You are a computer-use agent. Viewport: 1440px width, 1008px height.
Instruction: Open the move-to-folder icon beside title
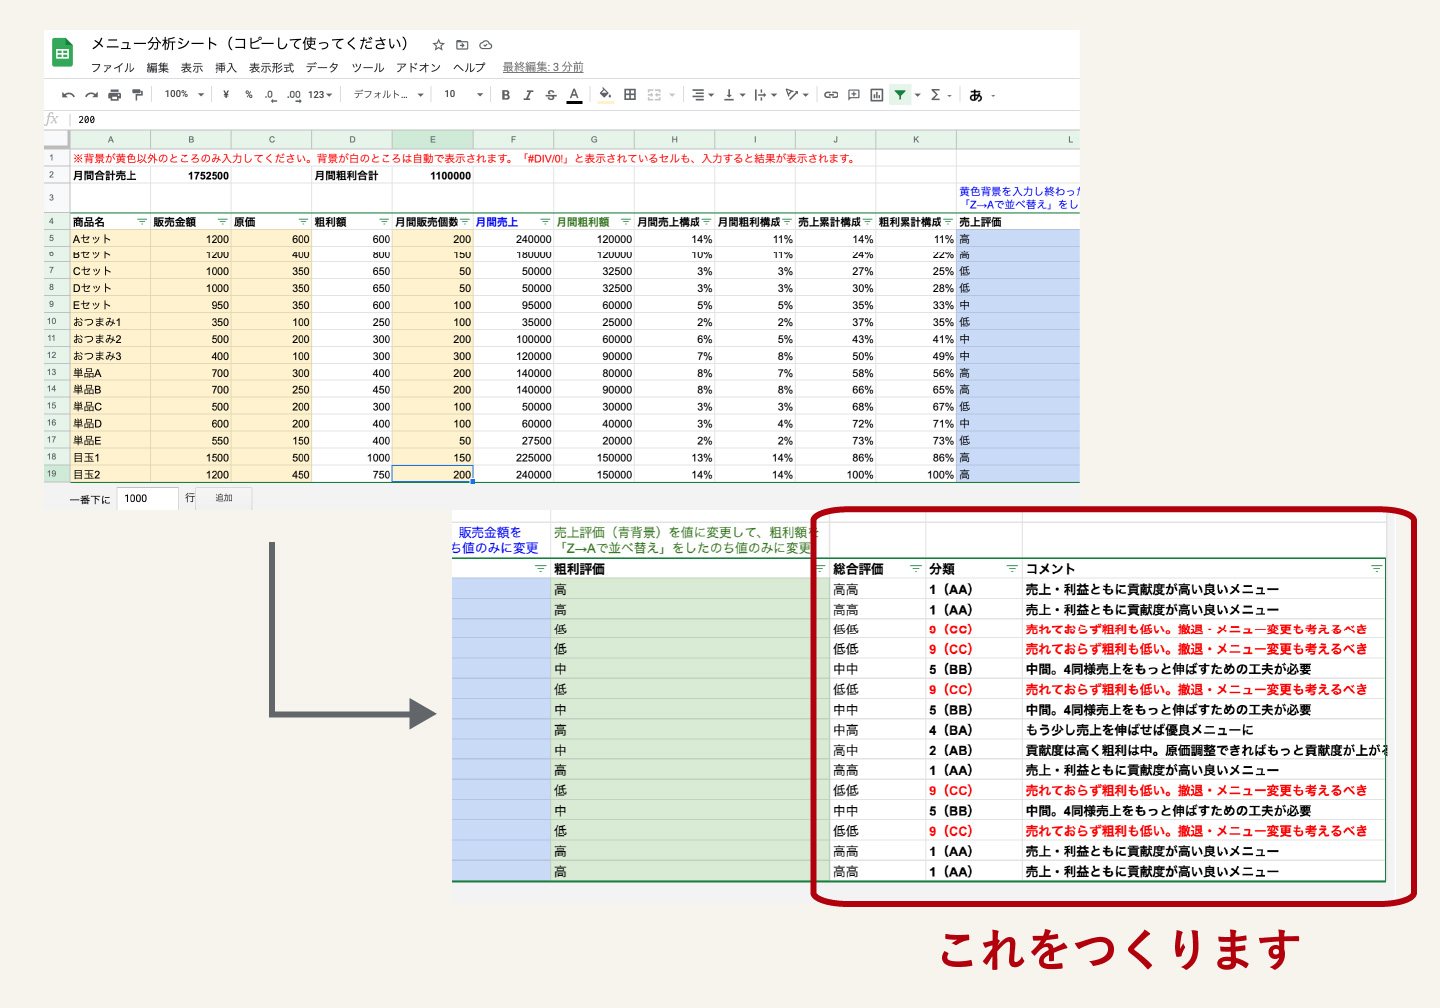(x=462, y=45)
